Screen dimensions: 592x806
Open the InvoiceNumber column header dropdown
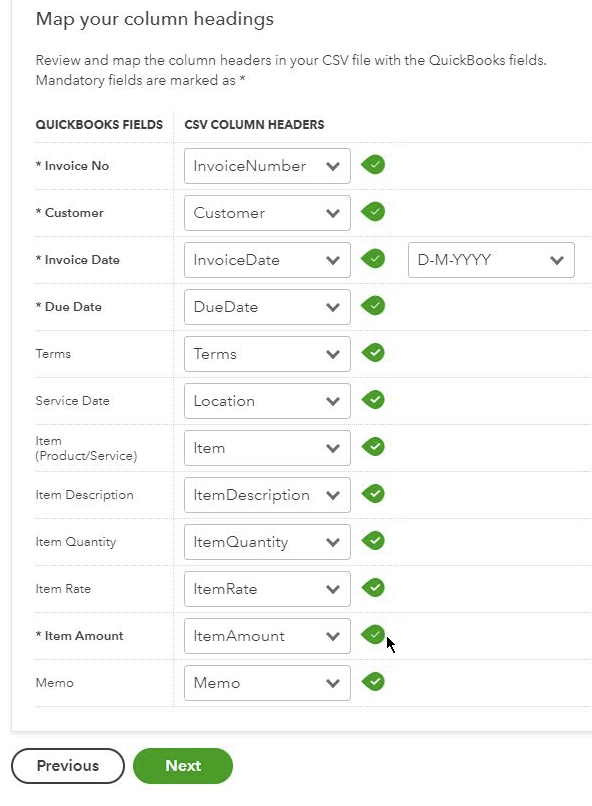pos(267,166)
